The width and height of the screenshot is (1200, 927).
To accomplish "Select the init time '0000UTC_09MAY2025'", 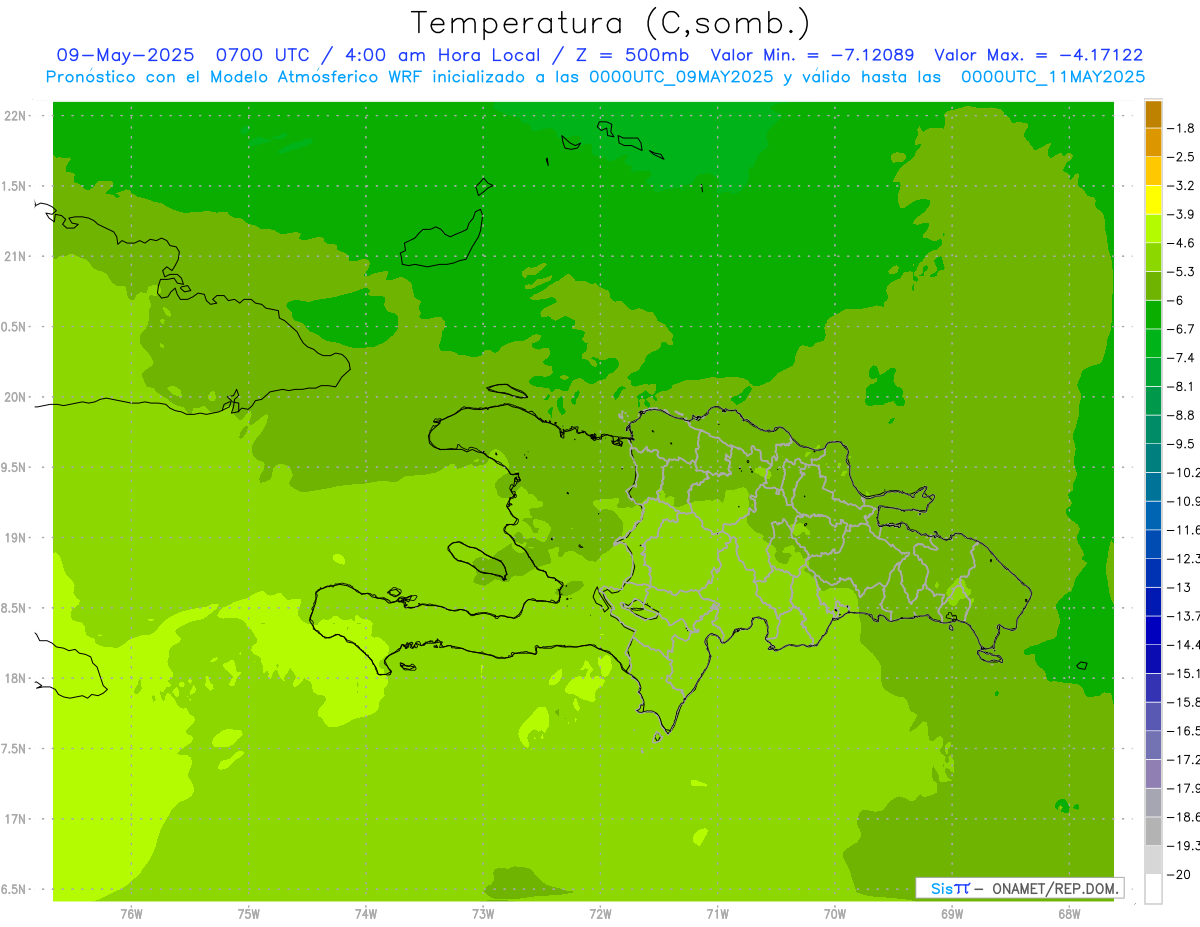I will 681,77.
